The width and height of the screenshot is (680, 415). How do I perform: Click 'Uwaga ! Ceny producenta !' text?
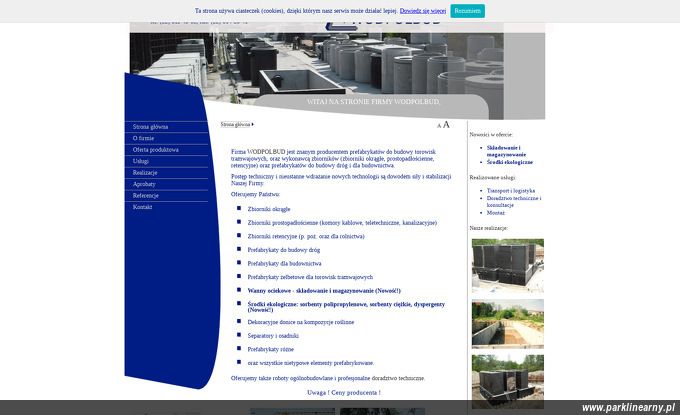click(x=343, y=393)
